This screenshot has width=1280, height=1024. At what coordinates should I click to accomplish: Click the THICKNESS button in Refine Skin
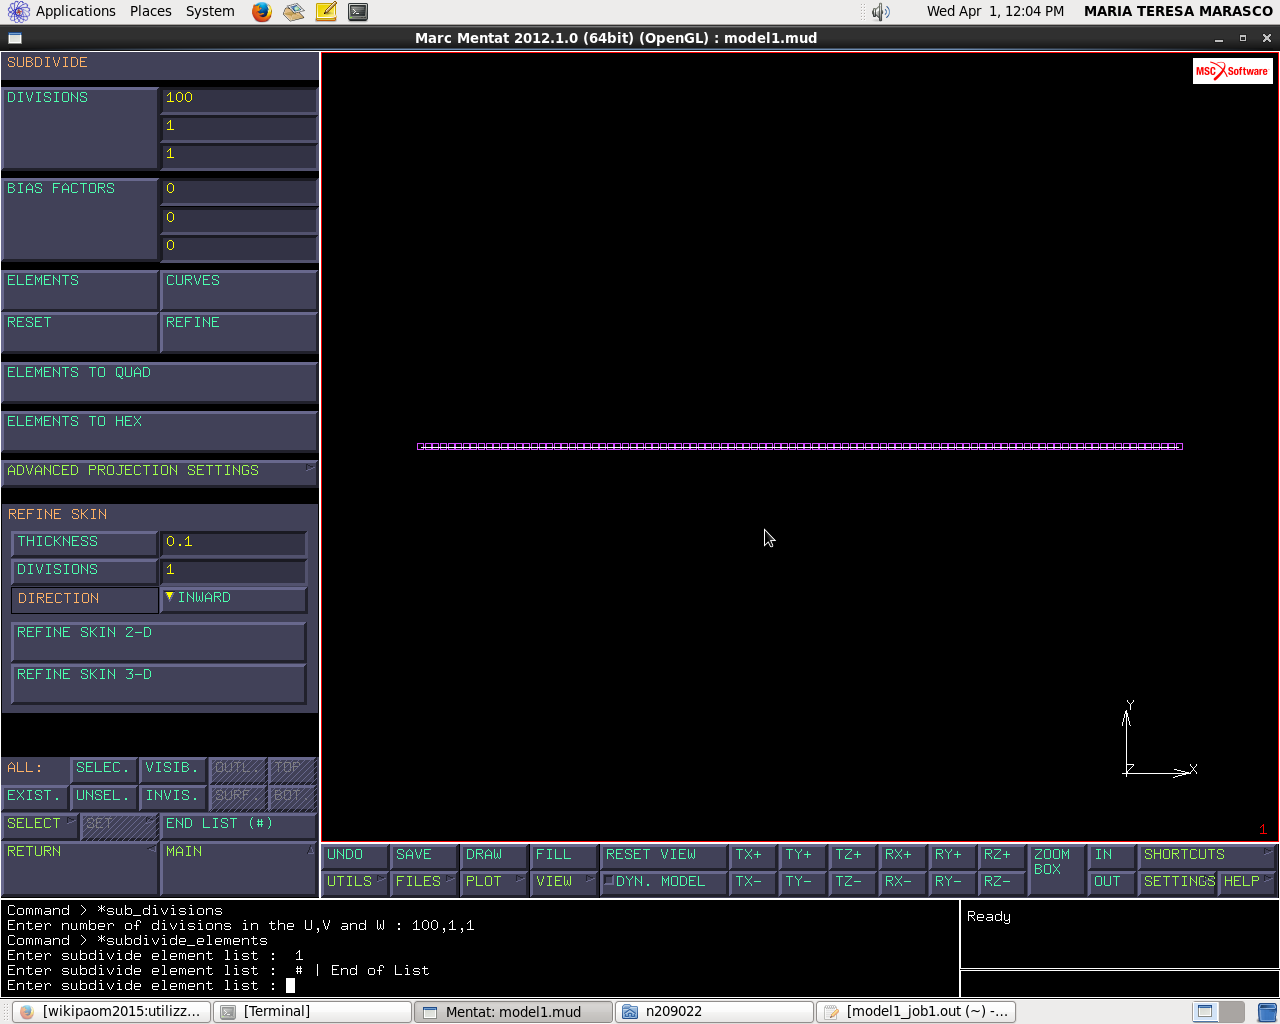pos(84,542)
